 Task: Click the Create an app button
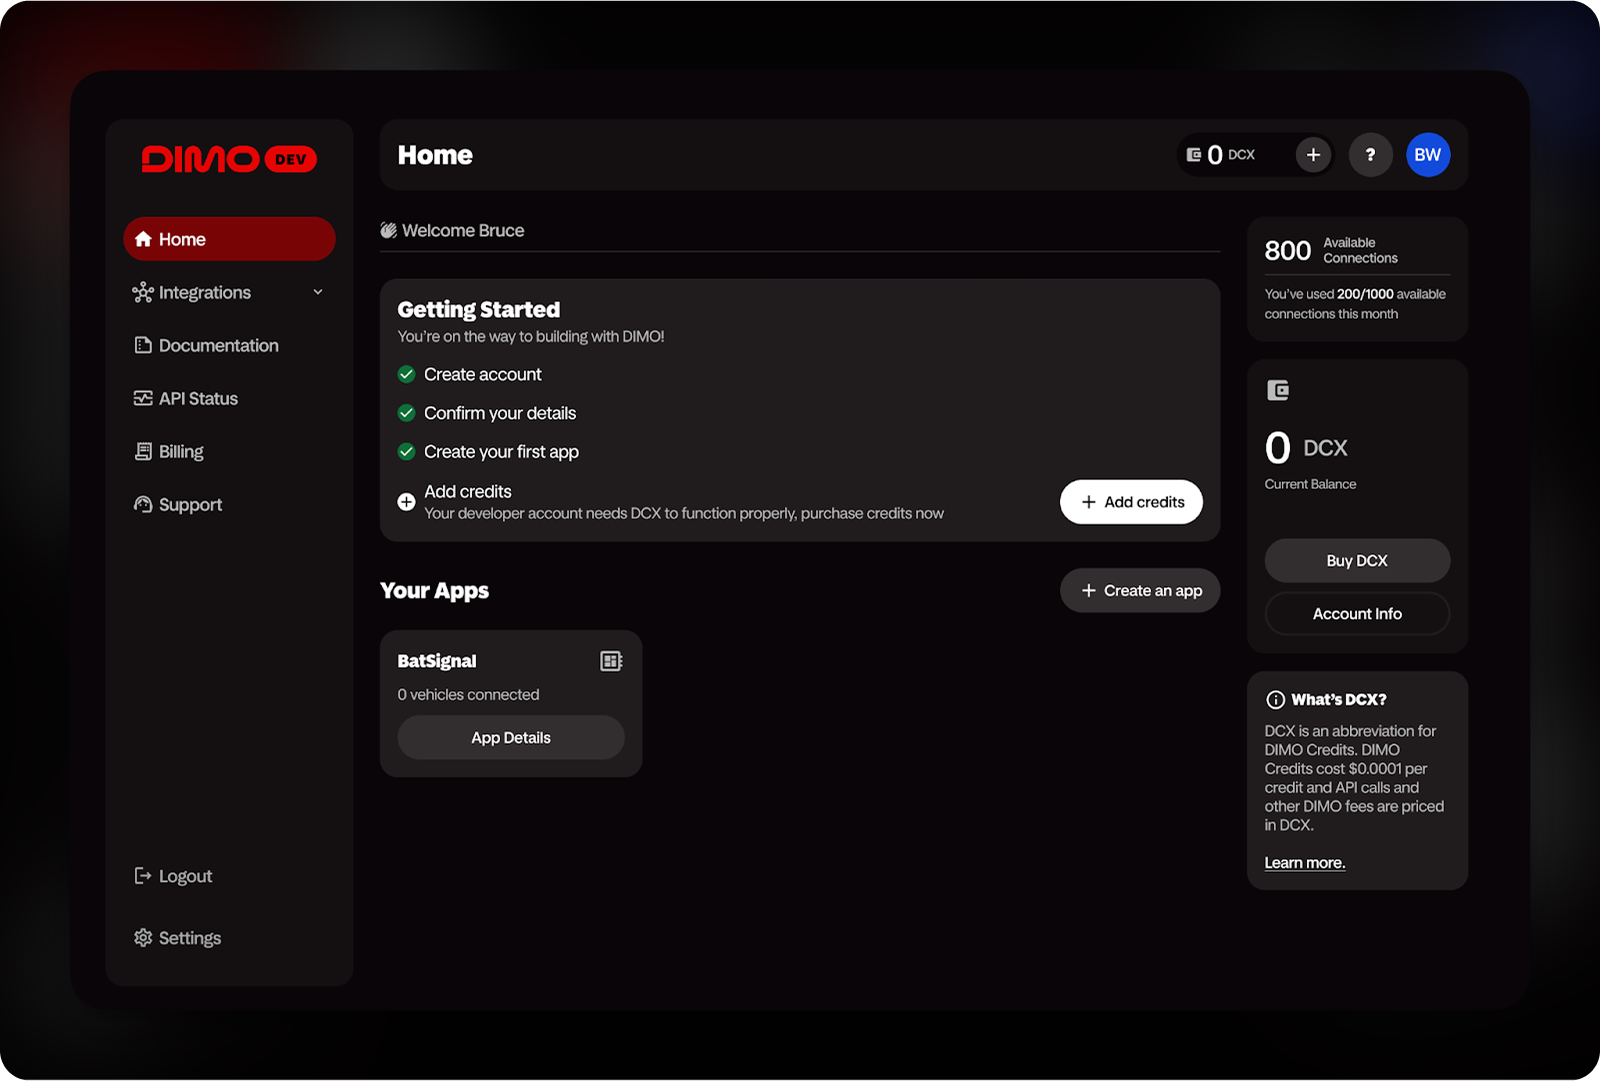coord(1140,591)
